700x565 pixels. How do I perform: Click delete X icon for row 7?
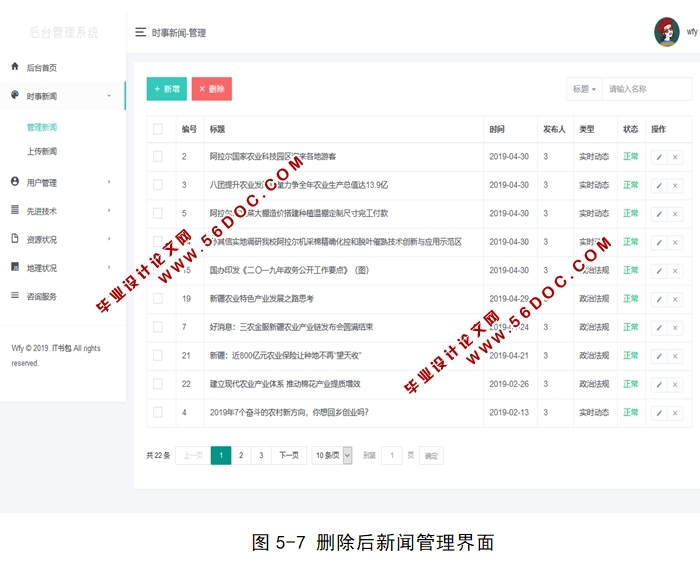click(675, 327)
